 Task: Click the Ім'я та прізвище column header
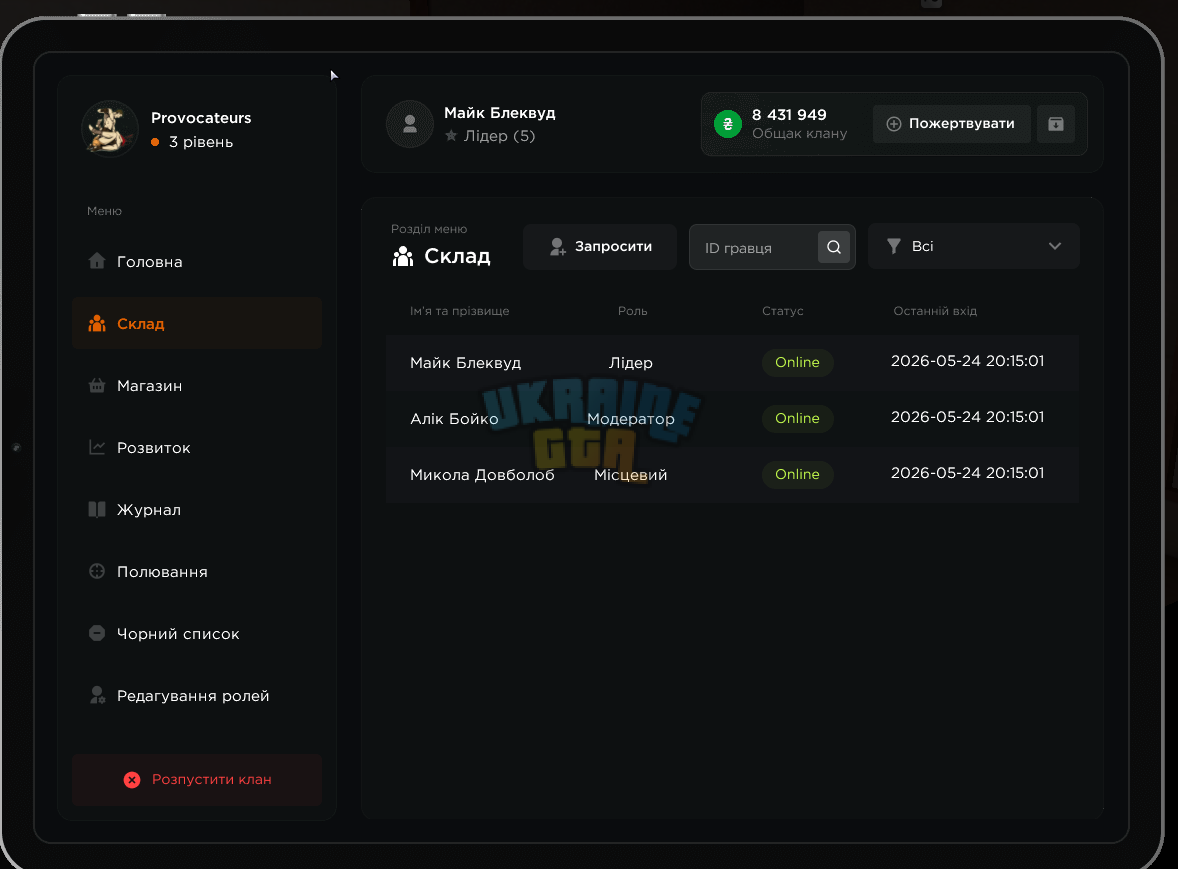coord(459,311)
